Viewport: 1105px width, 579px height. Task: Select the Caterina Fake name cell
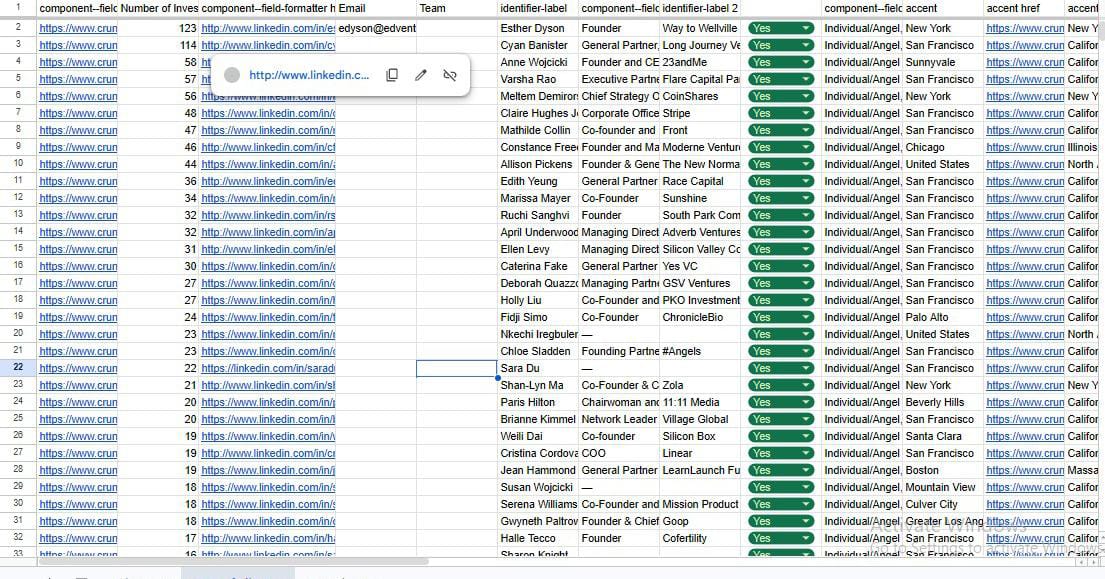(x=538, y=266)
